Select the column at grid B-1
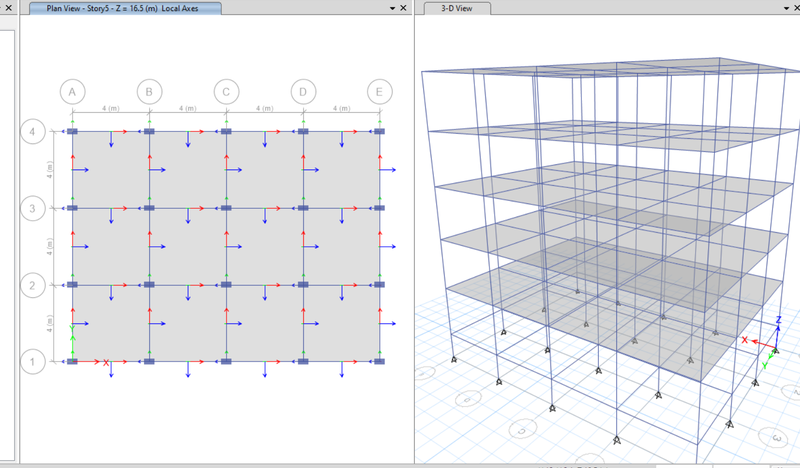Viewport: 800px width, 468px height. coord(149,361)
